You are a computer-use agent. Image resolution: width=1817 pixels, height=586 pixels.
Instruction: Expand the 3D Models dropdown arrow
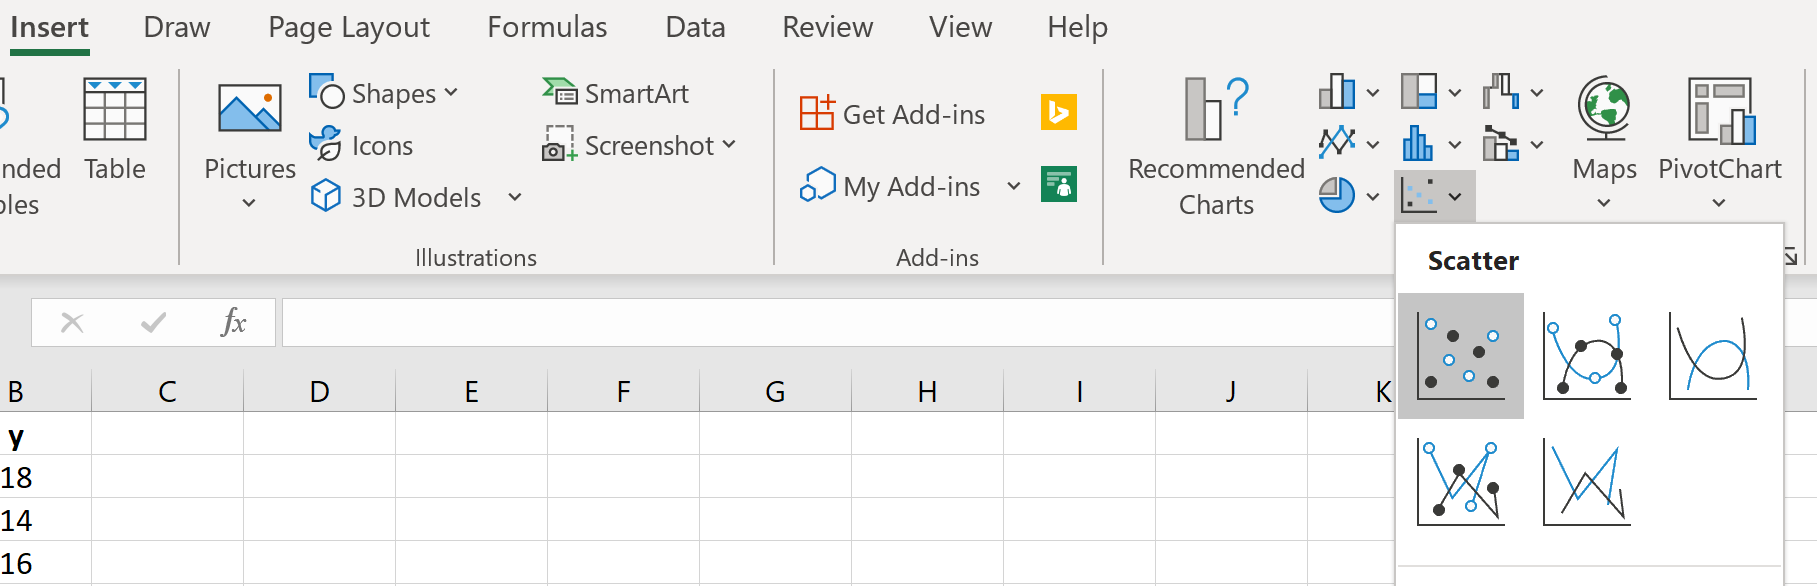tap(515, 197)
